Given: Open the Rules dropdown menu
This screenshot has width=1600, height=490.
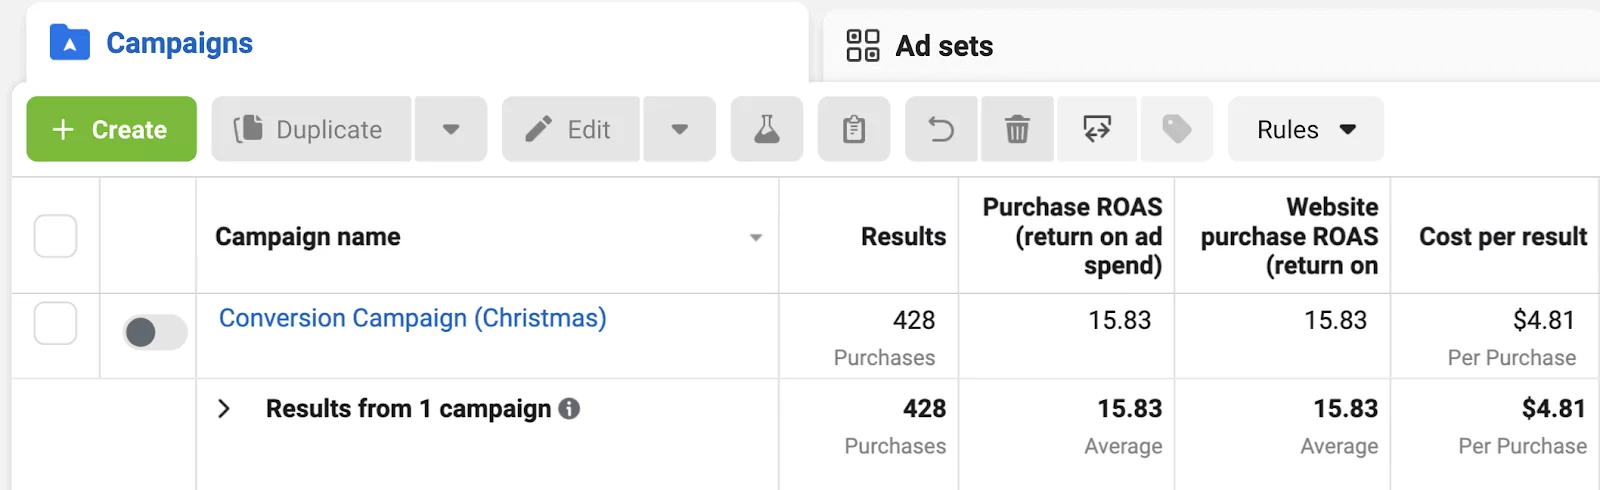Looking at the screenshot, I should pyautogui.click(x=1305, y=129).
